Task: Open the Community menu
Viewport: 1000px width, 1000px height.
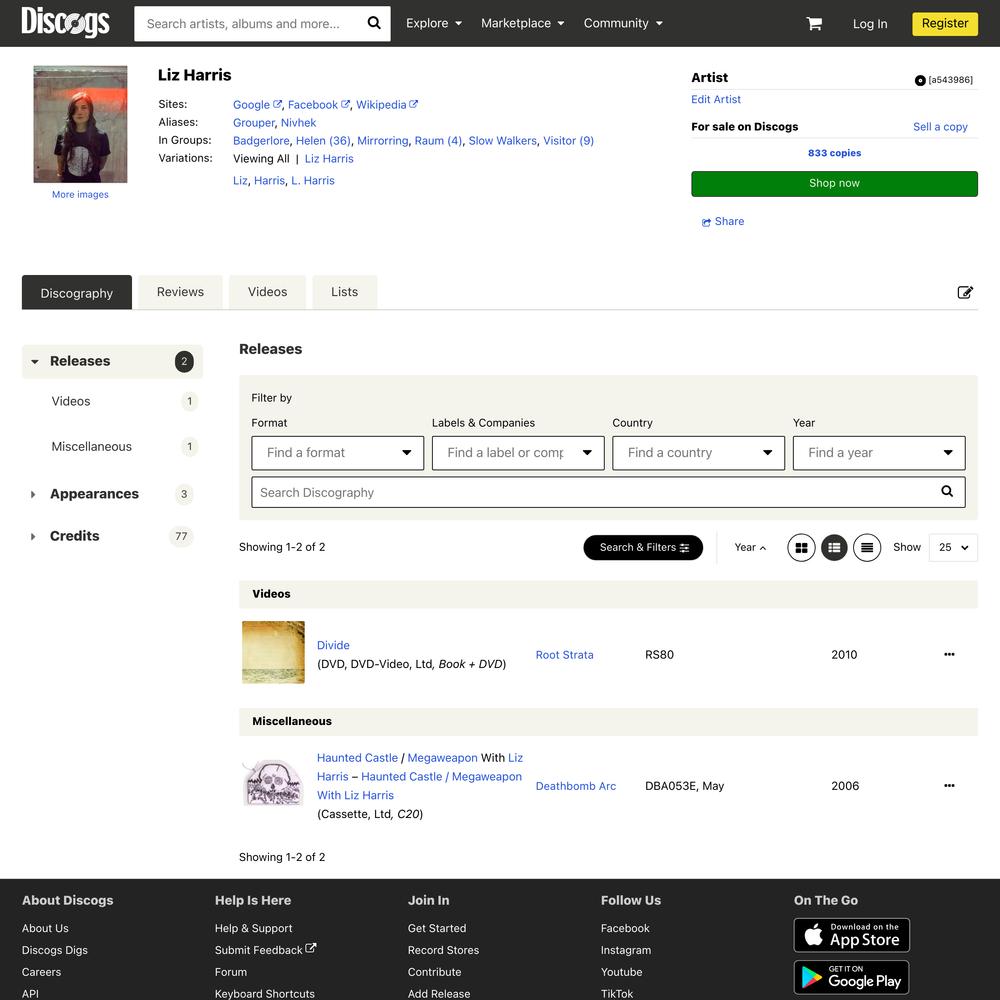Action: click(623, 23)
